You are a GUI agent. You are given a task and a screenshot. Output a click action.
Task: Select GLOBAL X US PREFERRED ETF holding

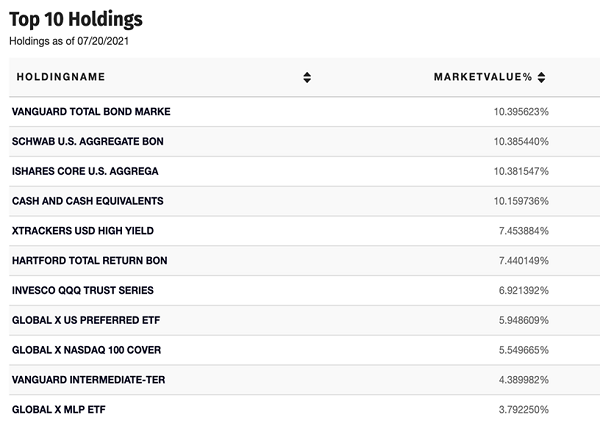[x=86, y=320]
